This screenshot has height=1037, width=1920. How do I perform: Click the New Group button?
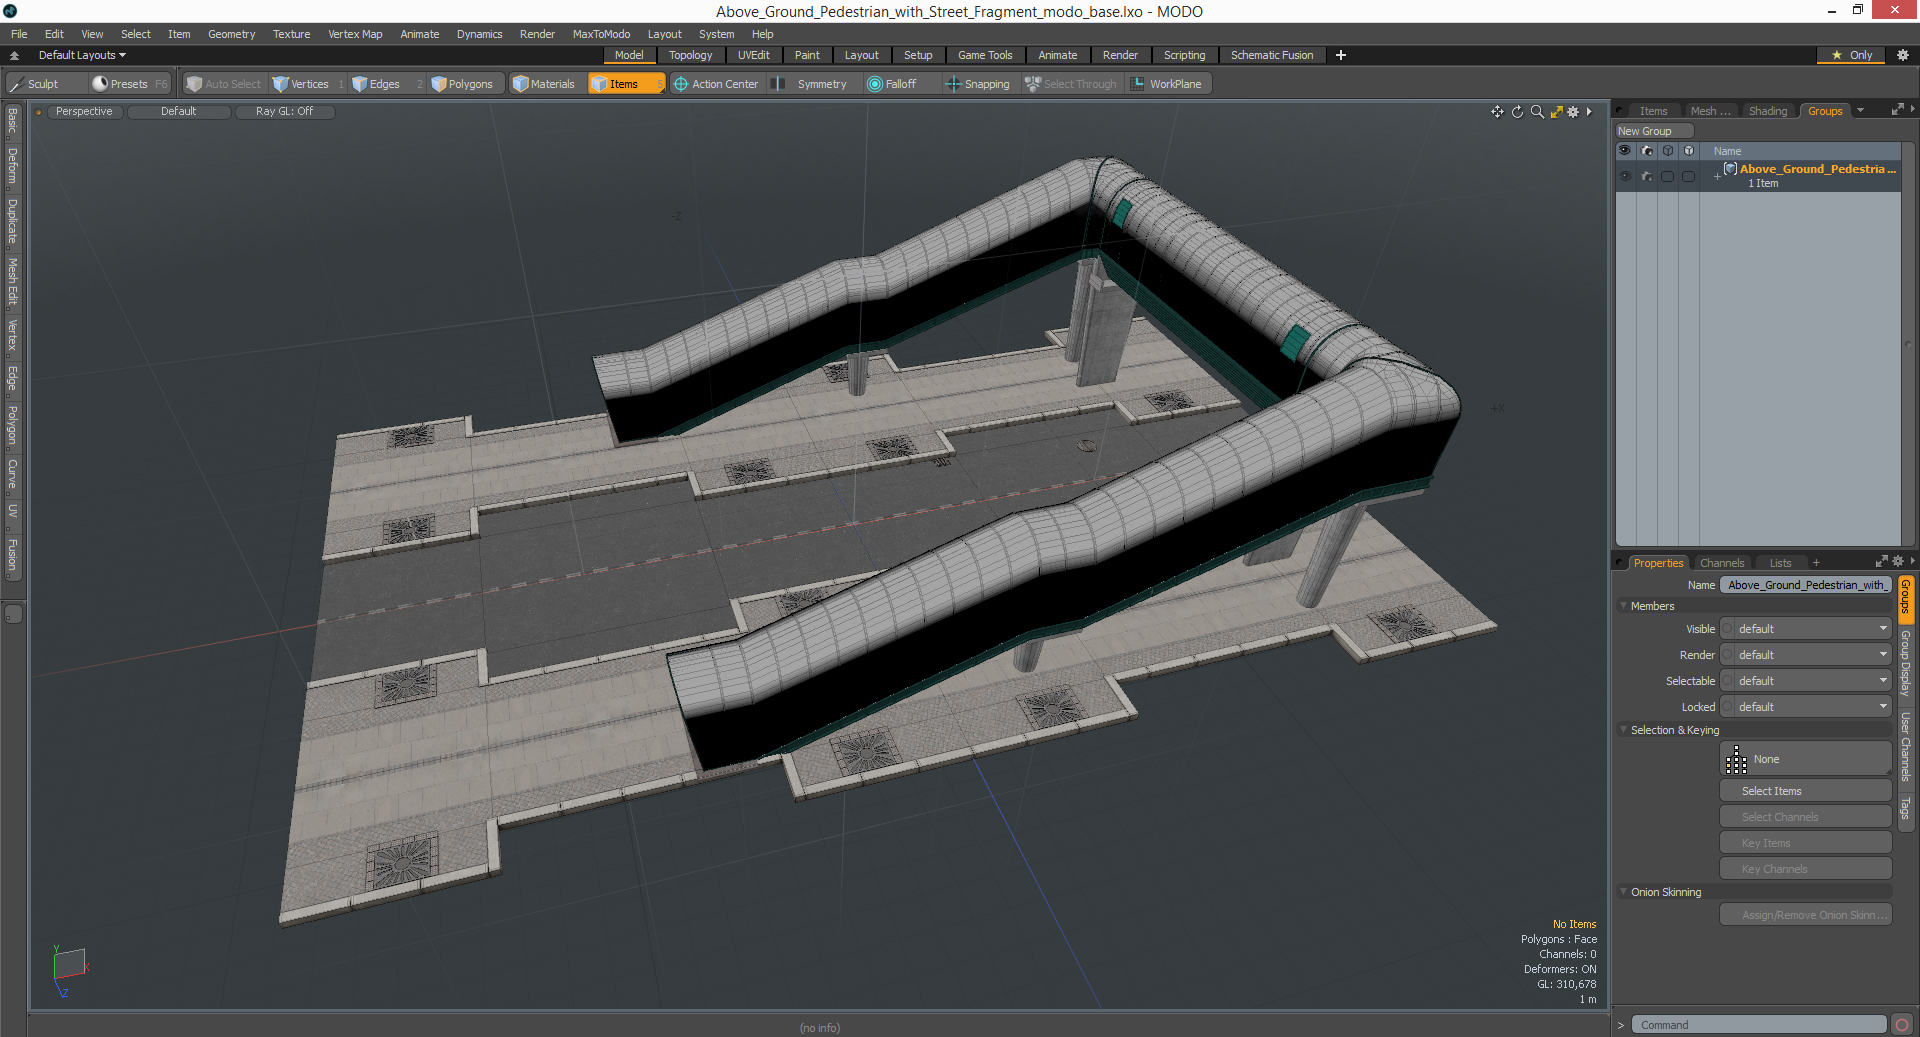(1653, 131)
